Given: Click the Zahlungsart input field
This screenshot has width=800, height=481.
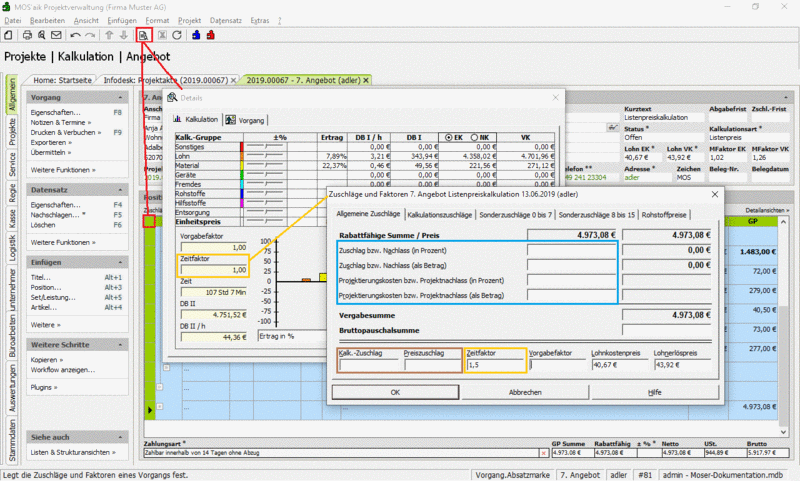Looking at the screenshot, I should [x=341, y=453].
